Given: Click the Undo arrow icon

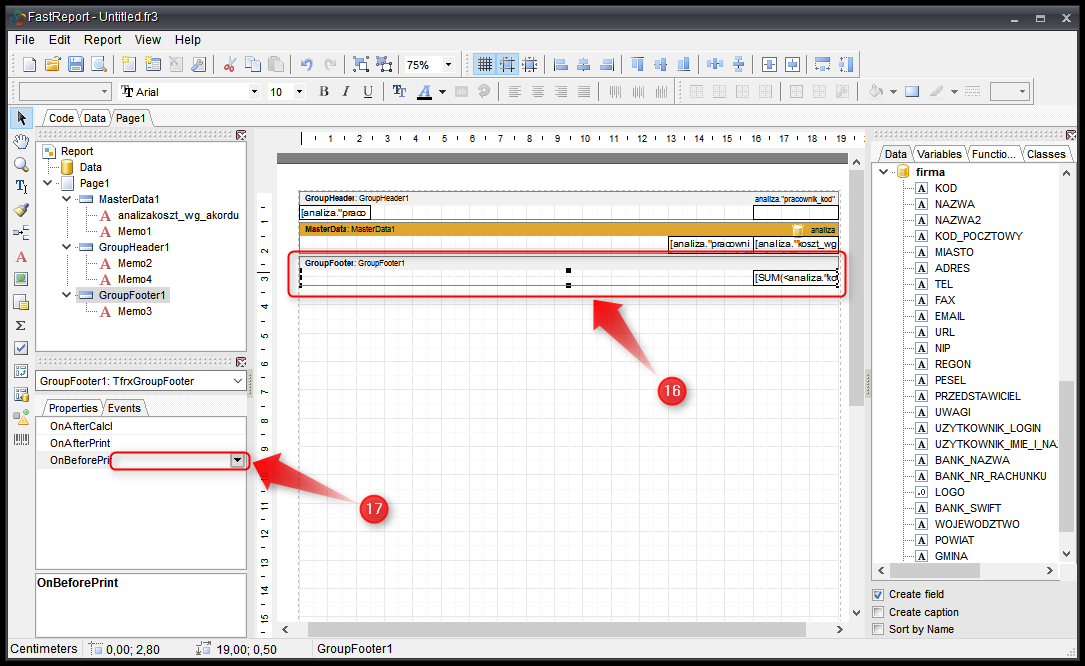Looking at the screenshot, I should click(x=306, y=64).
